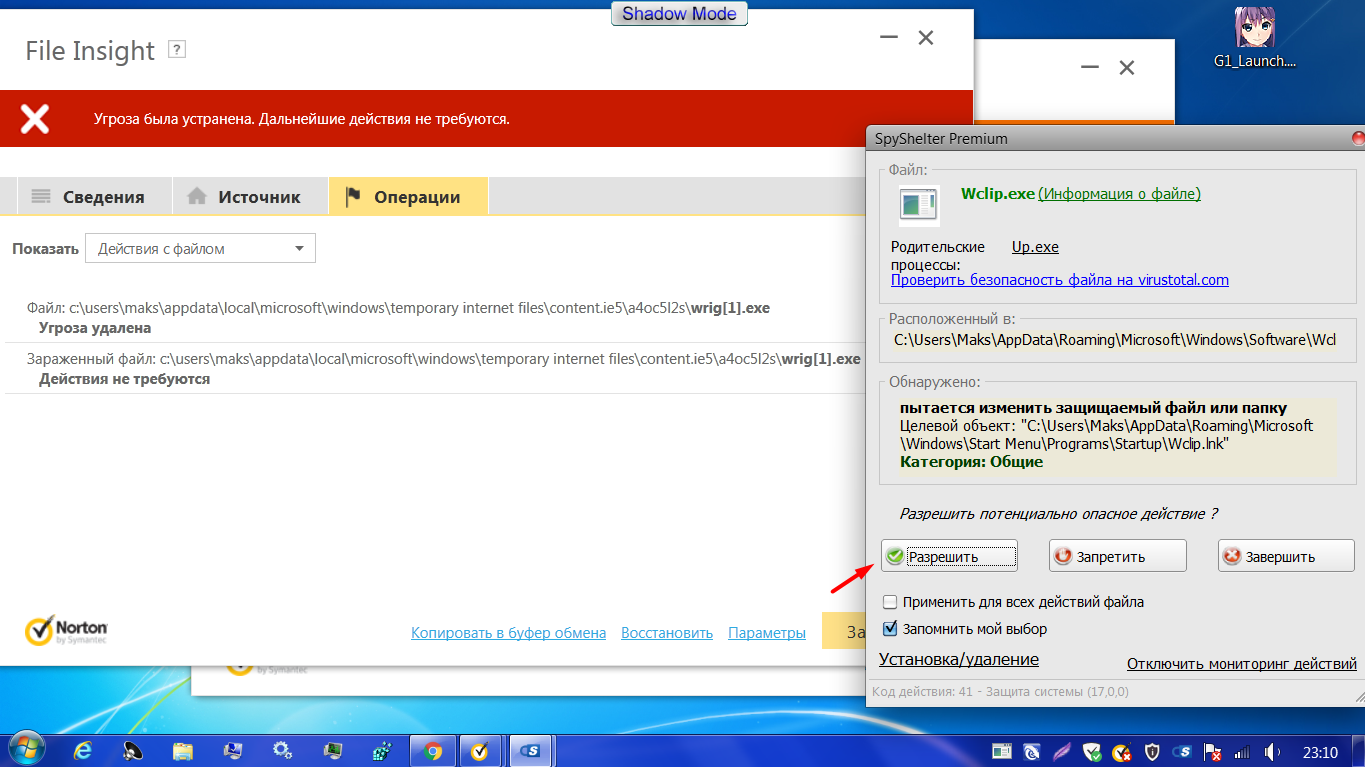The width and height of the screenshot is (1365, 767).
Task: Click the Wclip.exe file icon in SpyShelter
Action: tap(919, 205)
